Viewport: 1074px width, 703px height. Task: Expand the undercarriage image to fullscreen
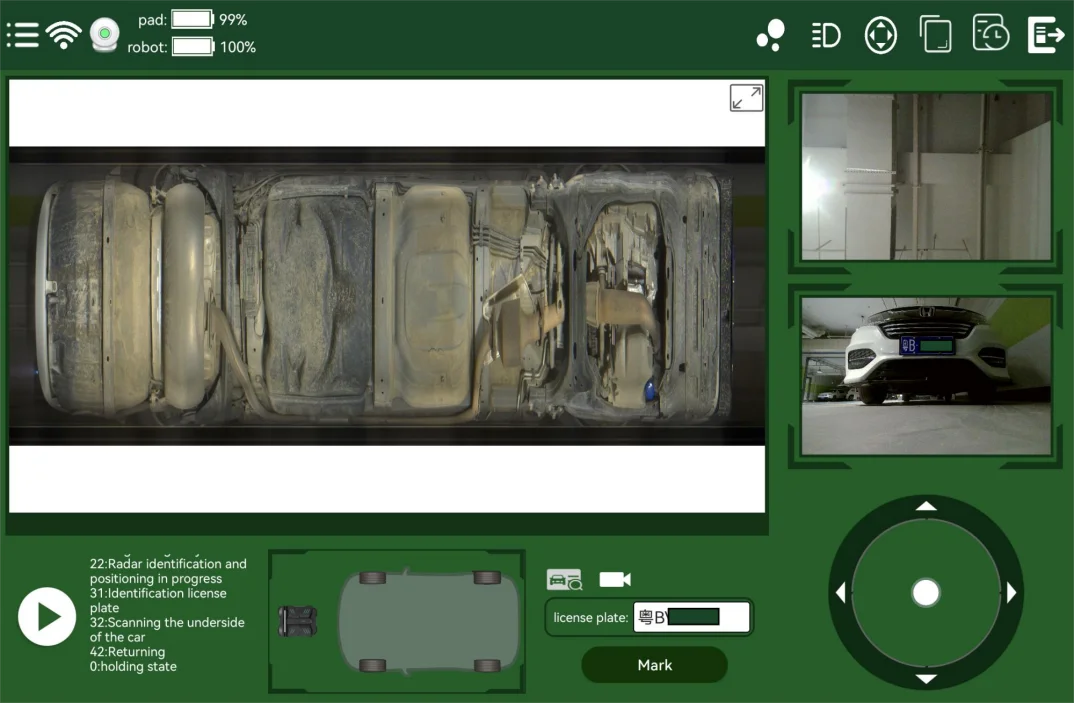point(746,98)
